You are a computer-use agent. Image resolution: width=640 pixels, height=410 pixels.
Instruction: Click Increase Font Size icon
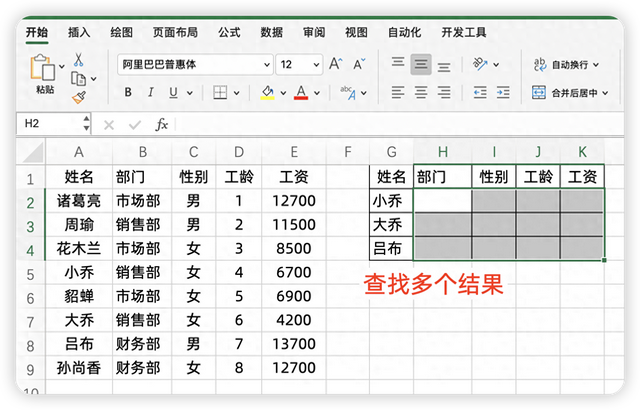pyautogui.click(x=336, y=64)
